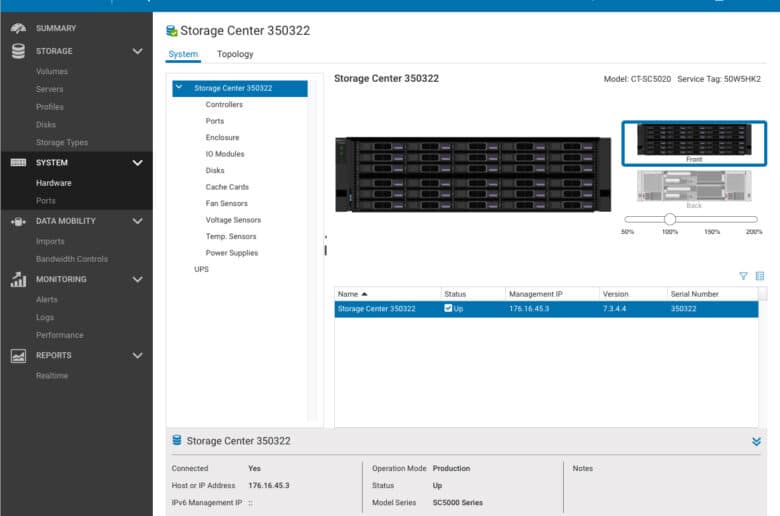Viewport: 780px width, 516px height.
Task: Click the Storage database icon in sidebar
Action: (18, 51)
